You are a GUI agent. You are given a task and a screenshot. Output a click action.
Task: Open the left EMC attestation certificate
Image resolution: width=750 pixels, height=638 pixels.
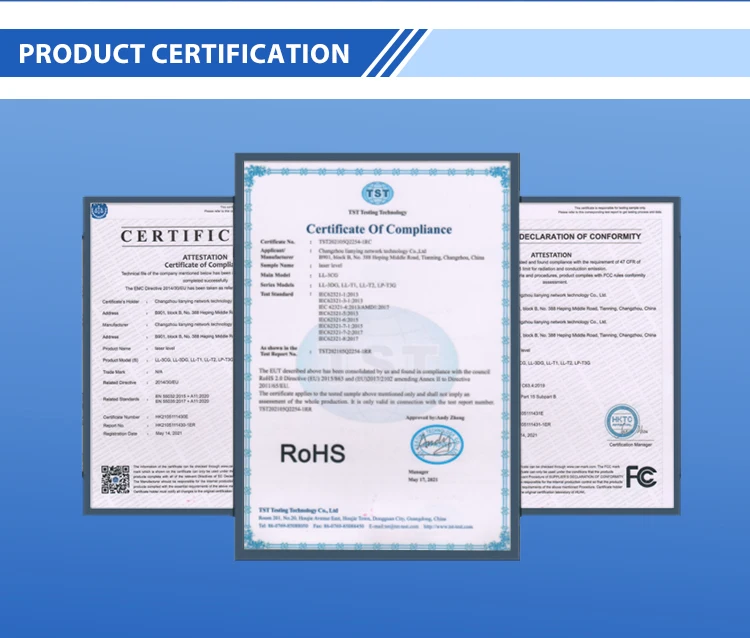(159, 356)
